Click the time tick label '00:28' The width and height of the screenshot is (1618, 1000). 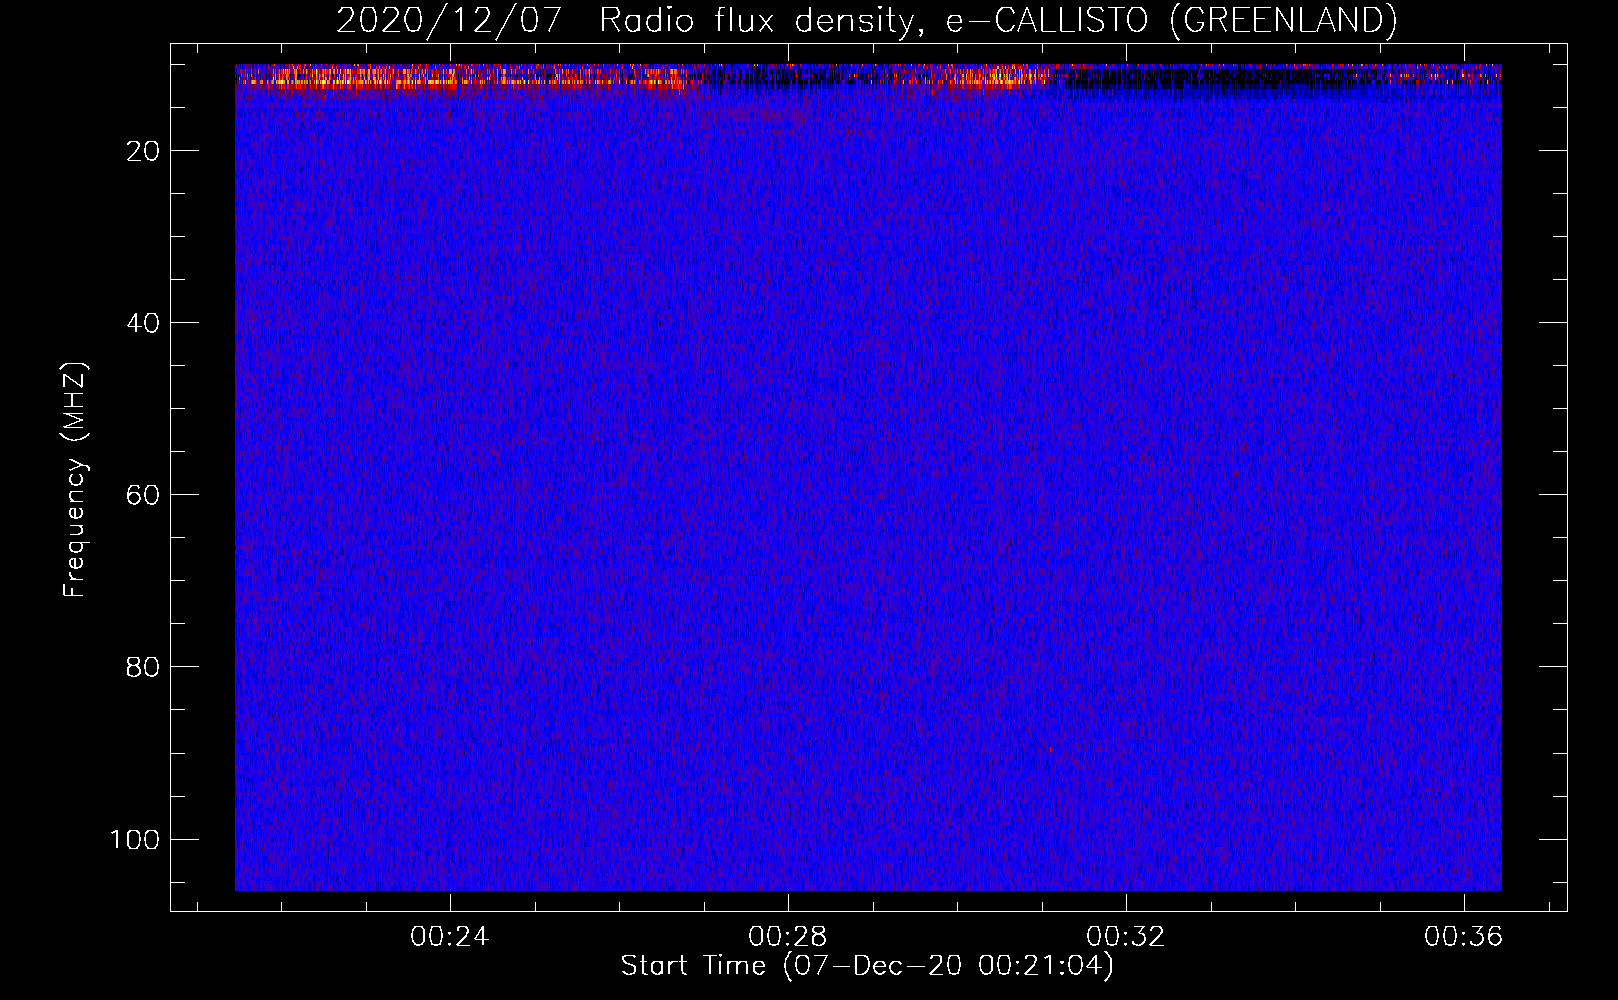coord(788,936)
